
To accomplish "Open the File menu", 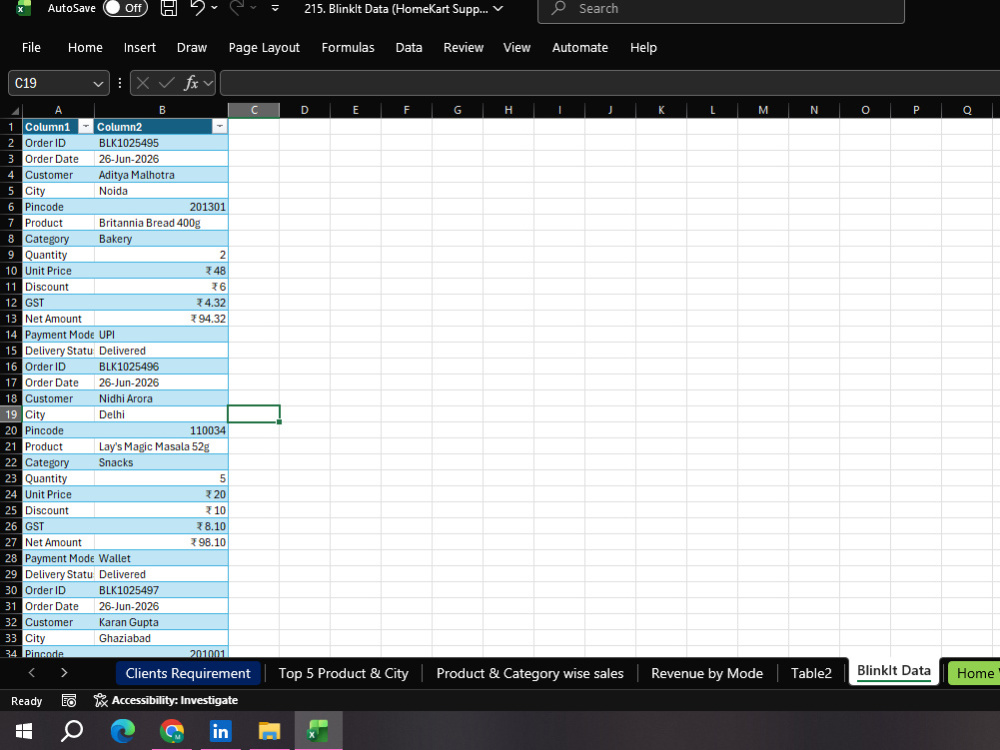I will pyautogui.click(x=31, y=48).
